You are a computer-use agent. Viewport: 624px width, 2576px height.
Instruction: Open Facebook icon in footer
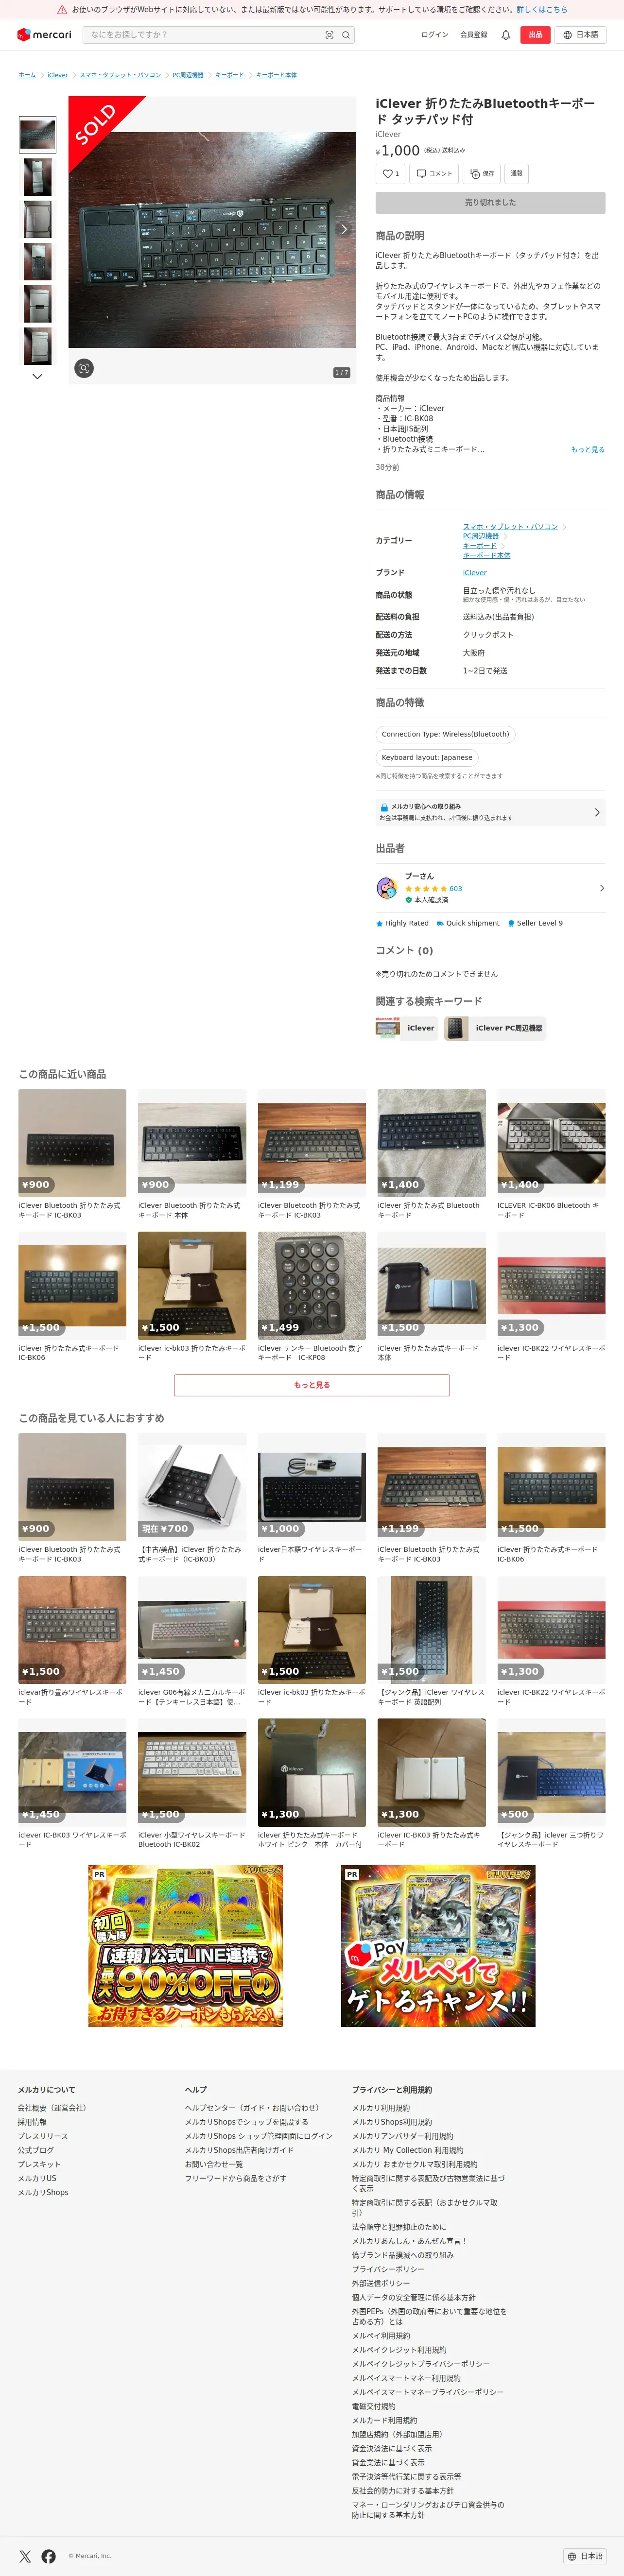point(49,2556)
